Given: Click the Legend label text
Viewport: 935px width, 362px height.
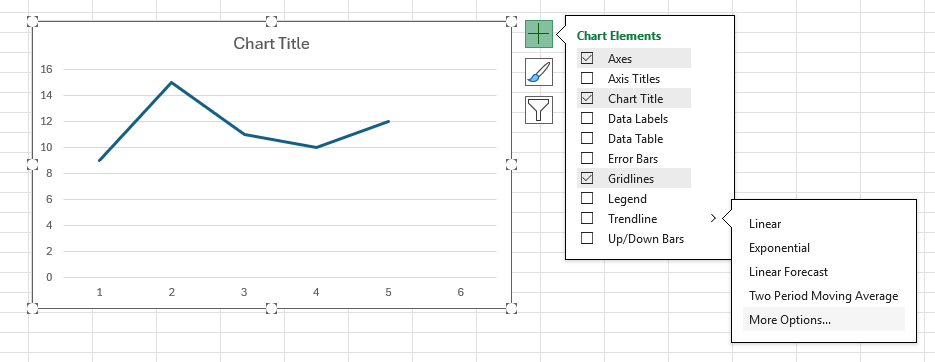Looking at the screenshot, I should (x=627, y=199).
